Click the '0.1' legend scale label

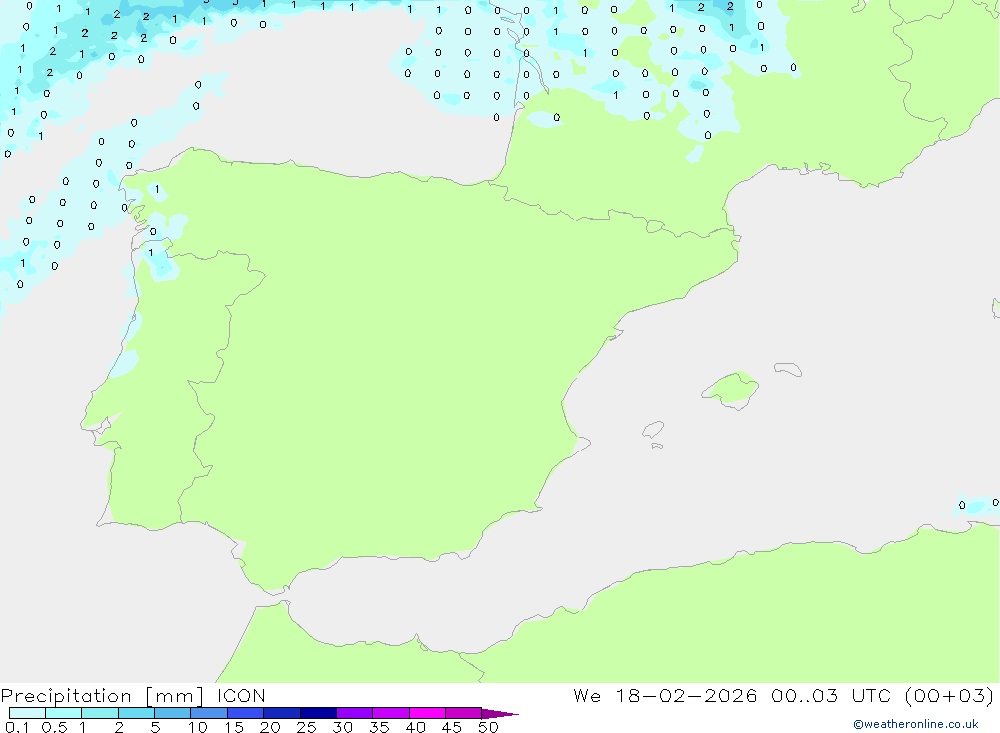point(17,727)
